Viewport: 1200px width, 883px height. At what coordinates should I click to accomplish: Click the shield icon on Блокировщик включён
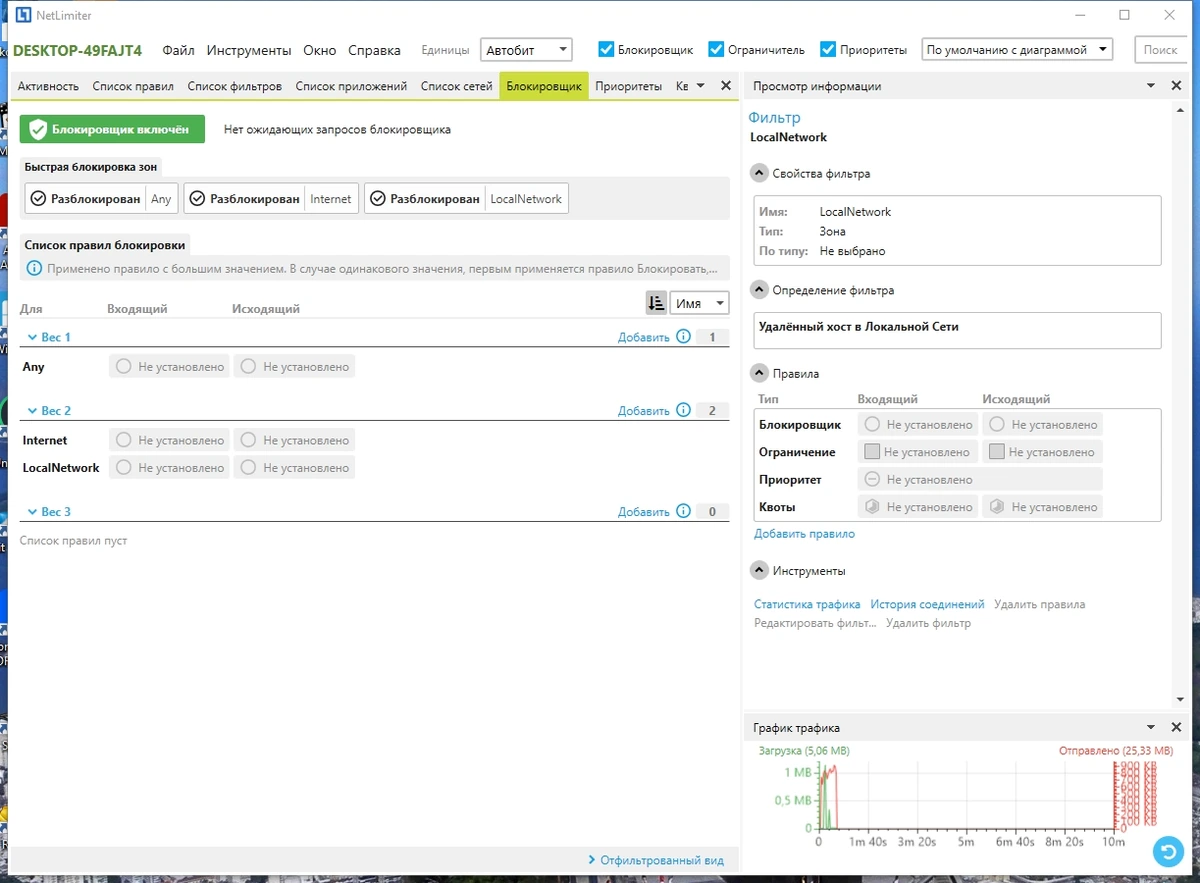(38, 129)
